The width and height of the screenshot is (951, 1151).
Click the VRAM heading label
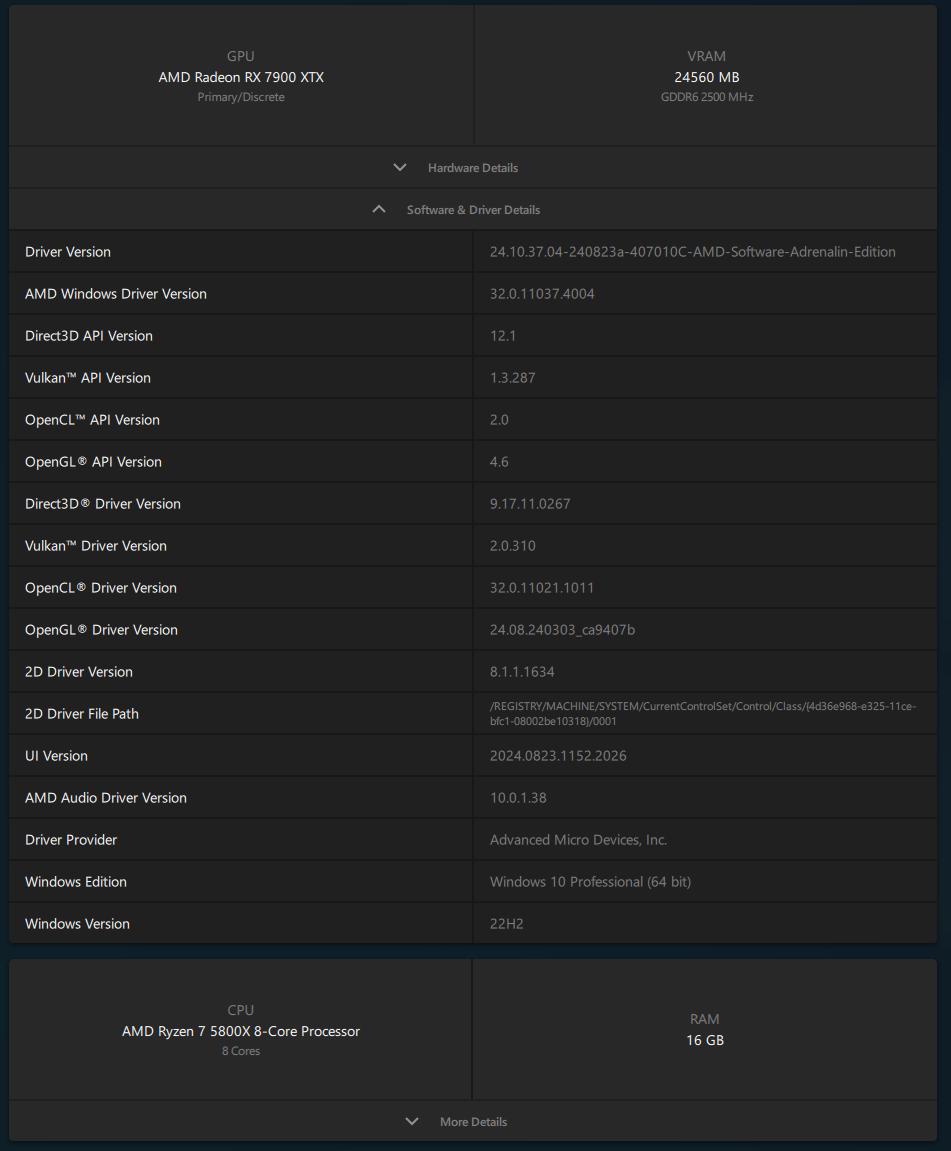(707, 57)
